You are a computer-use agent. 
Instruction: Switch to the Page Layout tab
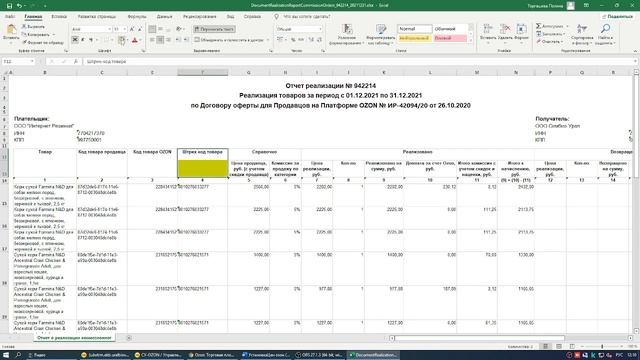(97, 17)
